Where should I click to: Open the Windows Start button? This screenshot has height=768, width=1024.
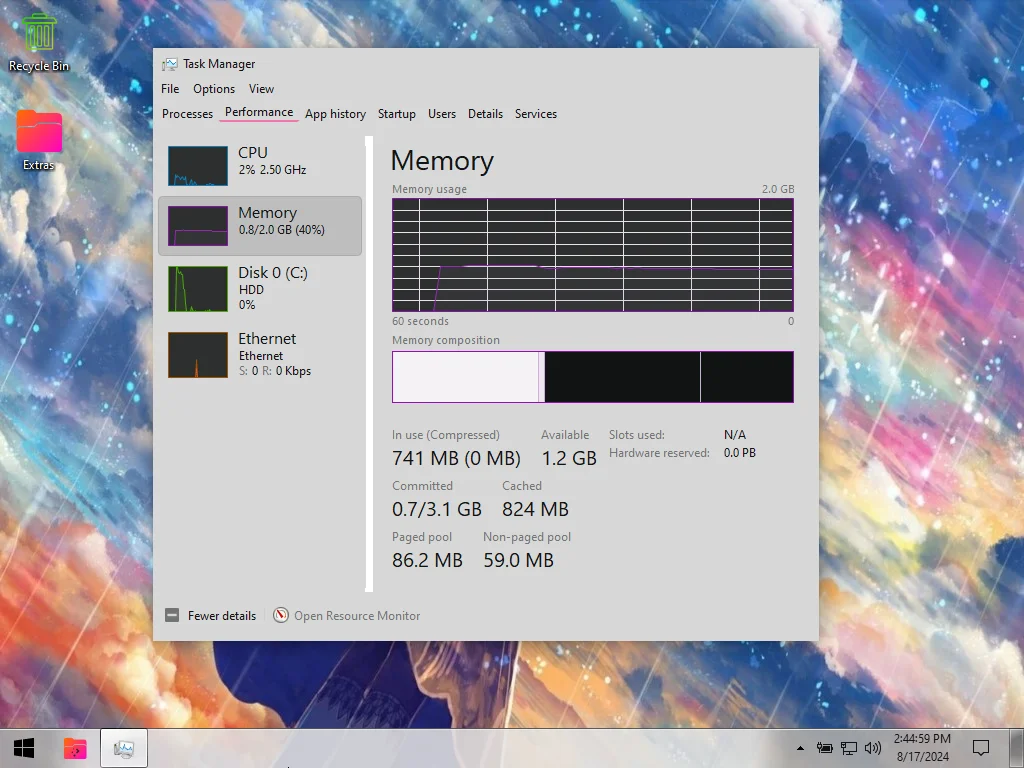click(24, 748)
